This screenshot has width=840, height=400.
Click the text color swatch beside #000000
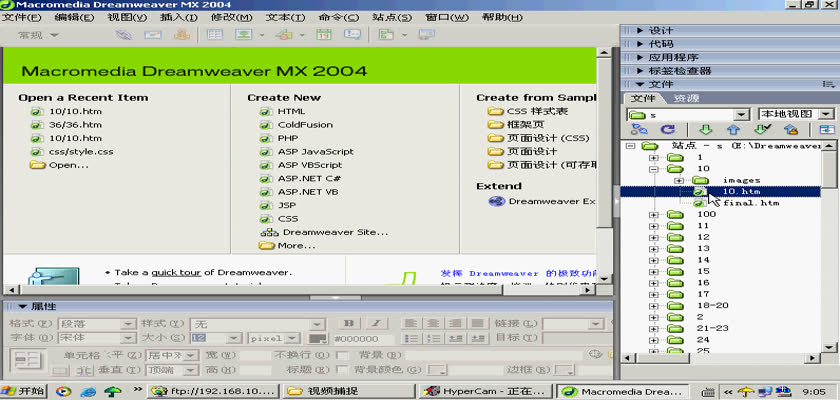coord(318,339)
